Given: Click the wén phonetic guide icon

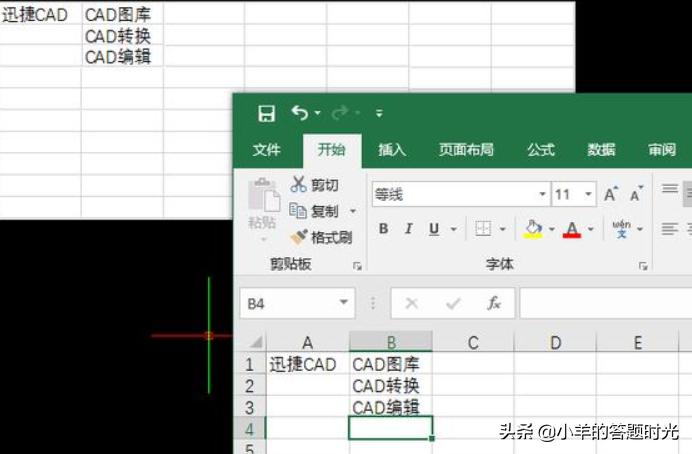Looking at the screenshot, I should tap(621, 229).
